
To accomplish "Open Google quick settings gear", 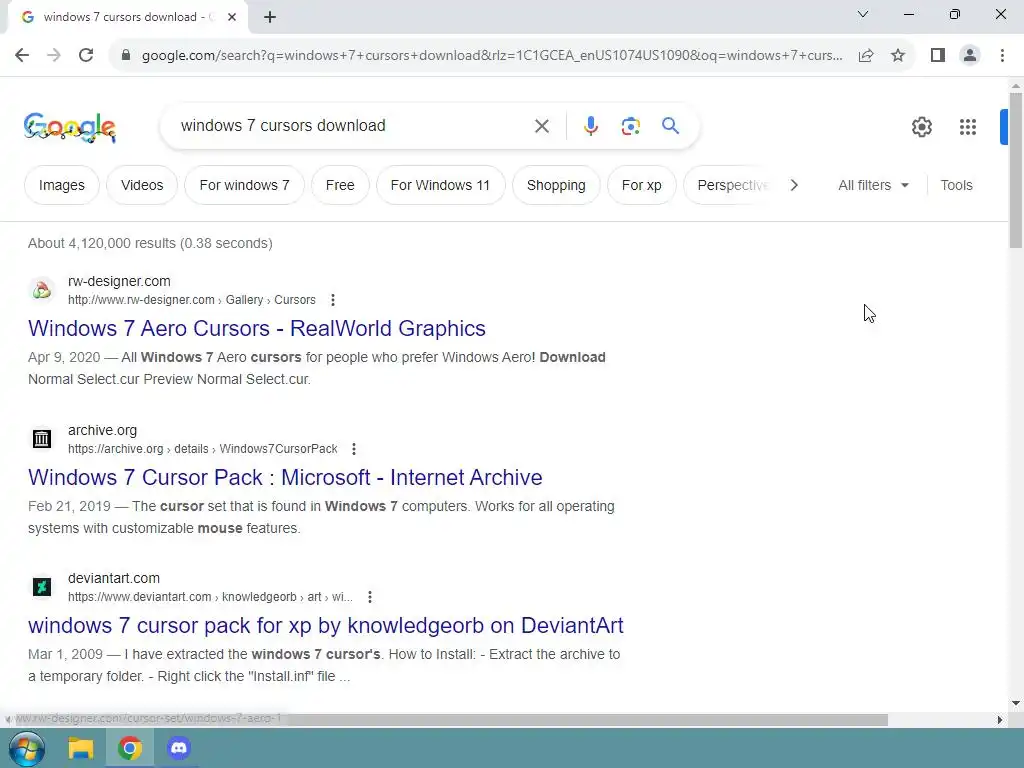I will (x=921, y=127).
